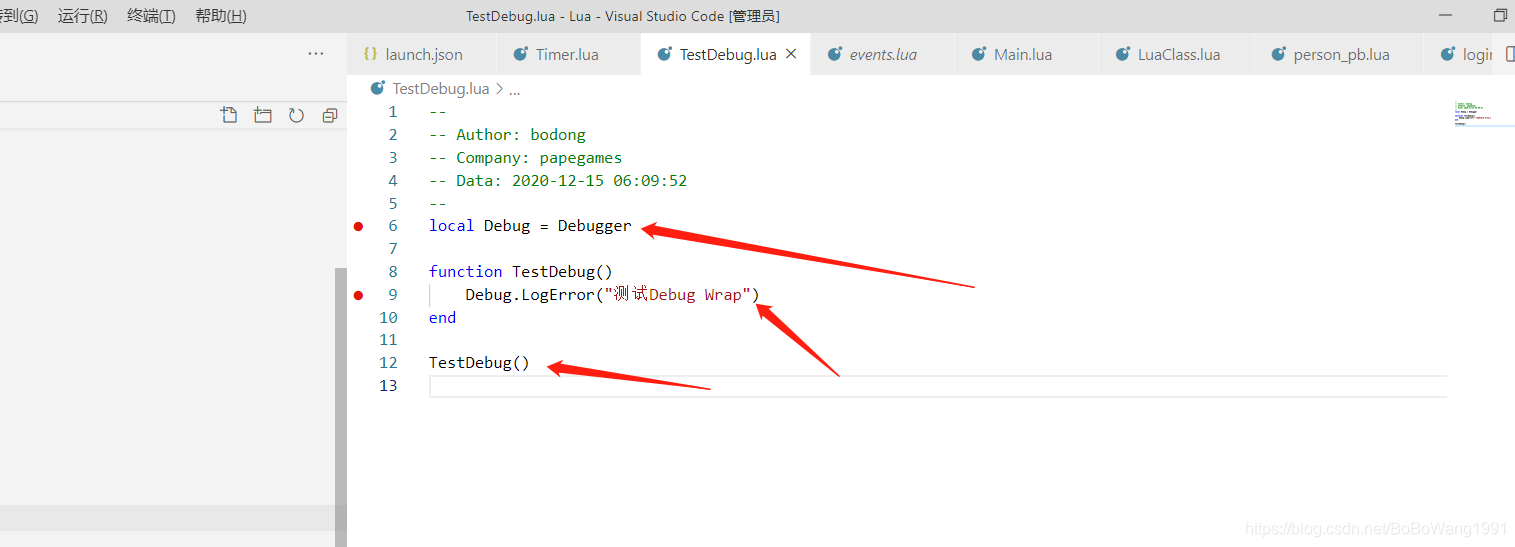
Task: Close the TestDebug.lua tab
Action: pos(791,54)
